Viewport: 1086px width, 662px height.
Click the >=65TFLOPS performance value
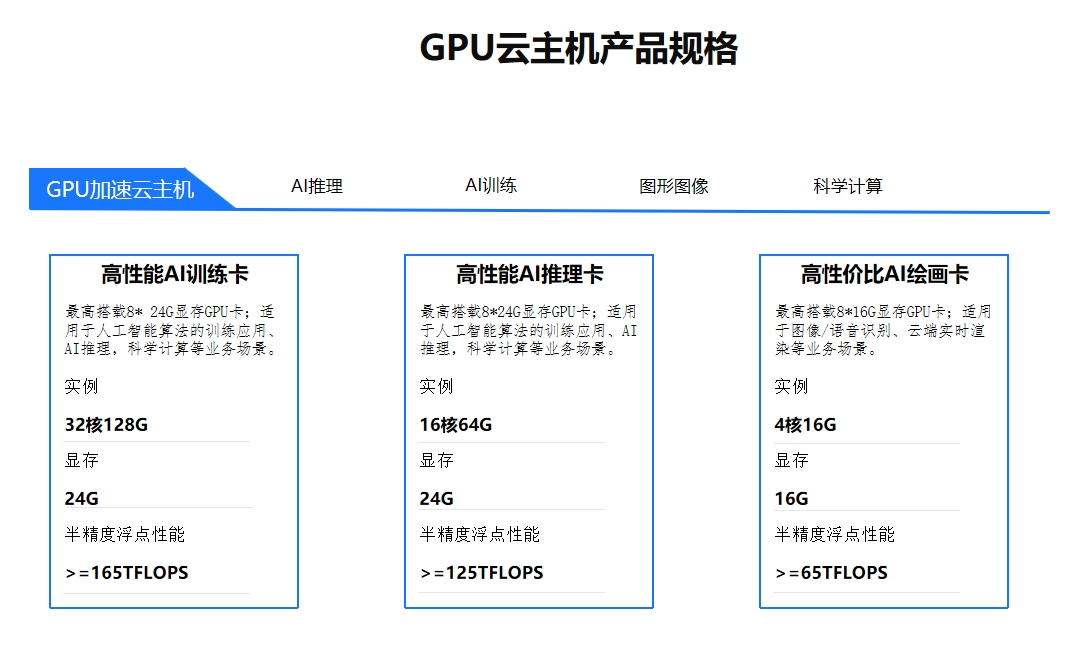pyautogui.click(x=832, y=573)
